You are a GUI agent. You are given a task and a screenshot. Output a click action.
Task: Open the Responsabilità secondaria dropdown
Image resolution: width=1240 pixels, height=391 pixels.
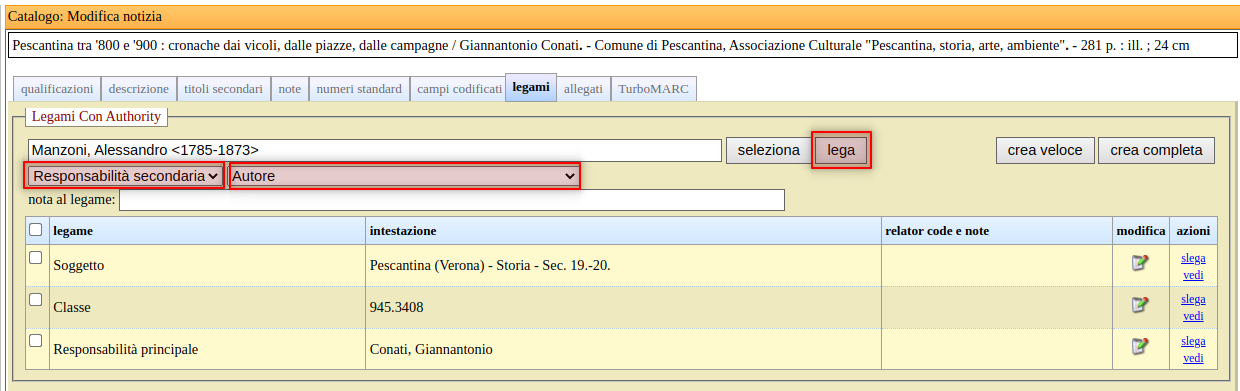[125, 176]
